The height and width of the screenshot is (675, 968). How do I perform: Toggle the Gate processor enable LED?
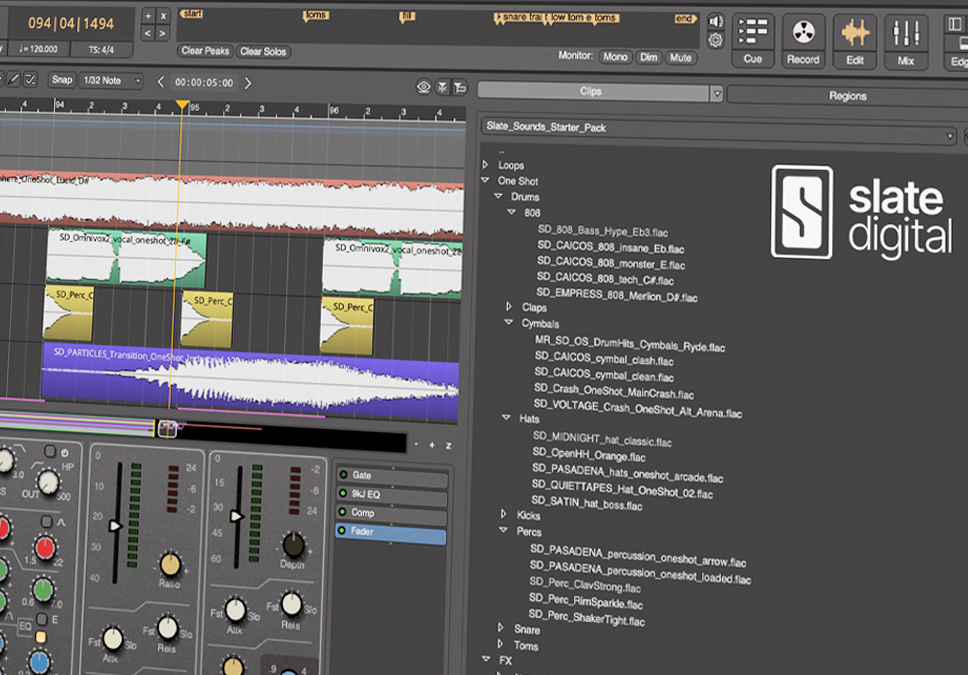pyautogui.click(x=343, y=476)
